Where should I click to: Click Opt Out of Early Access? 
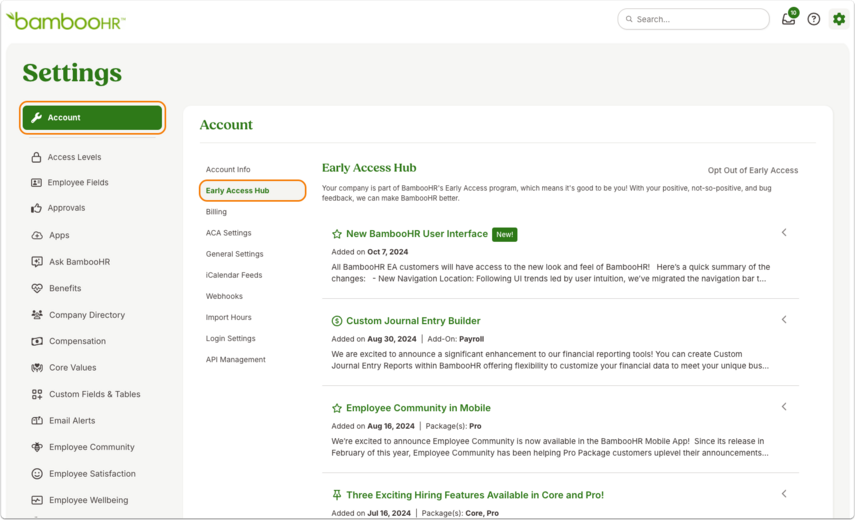coord(752,171)
